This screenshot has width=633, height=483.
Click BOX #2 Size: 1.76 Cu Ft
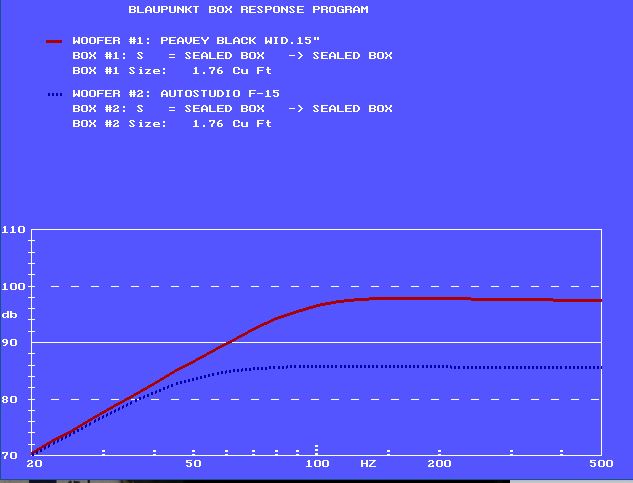[x=172, y=123]
